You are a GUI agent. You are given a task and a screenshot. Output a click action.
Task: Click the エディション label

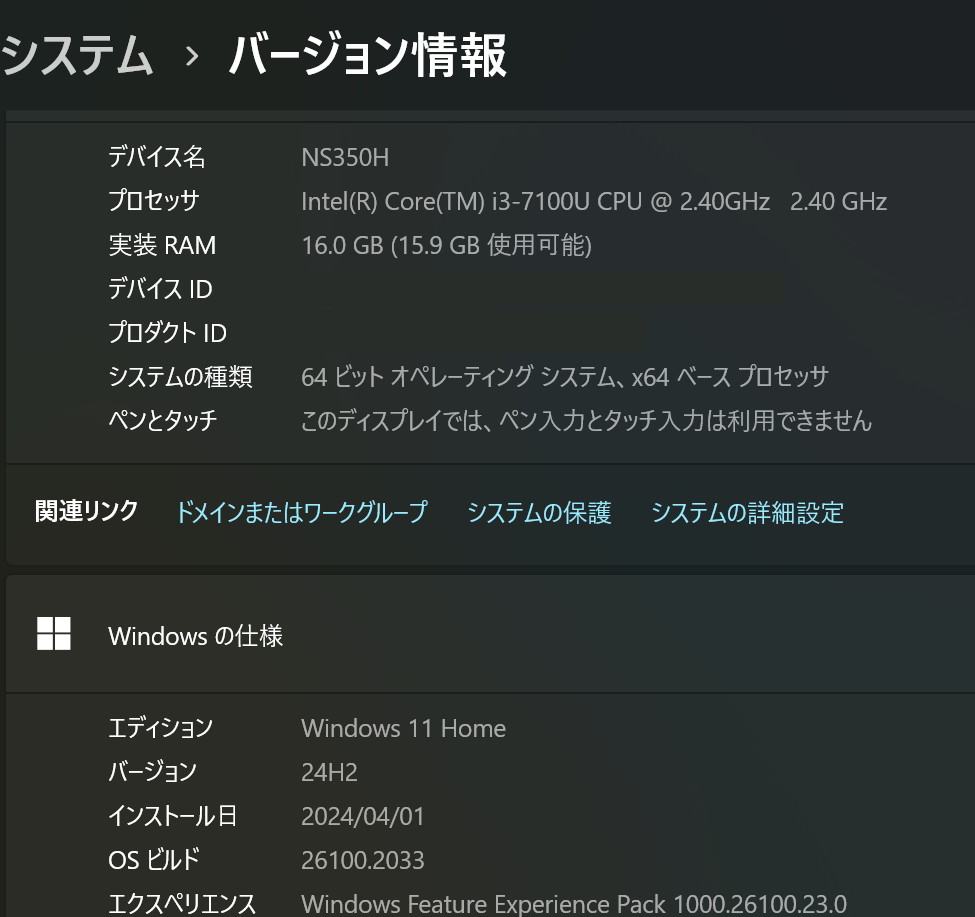coord(160,727)
